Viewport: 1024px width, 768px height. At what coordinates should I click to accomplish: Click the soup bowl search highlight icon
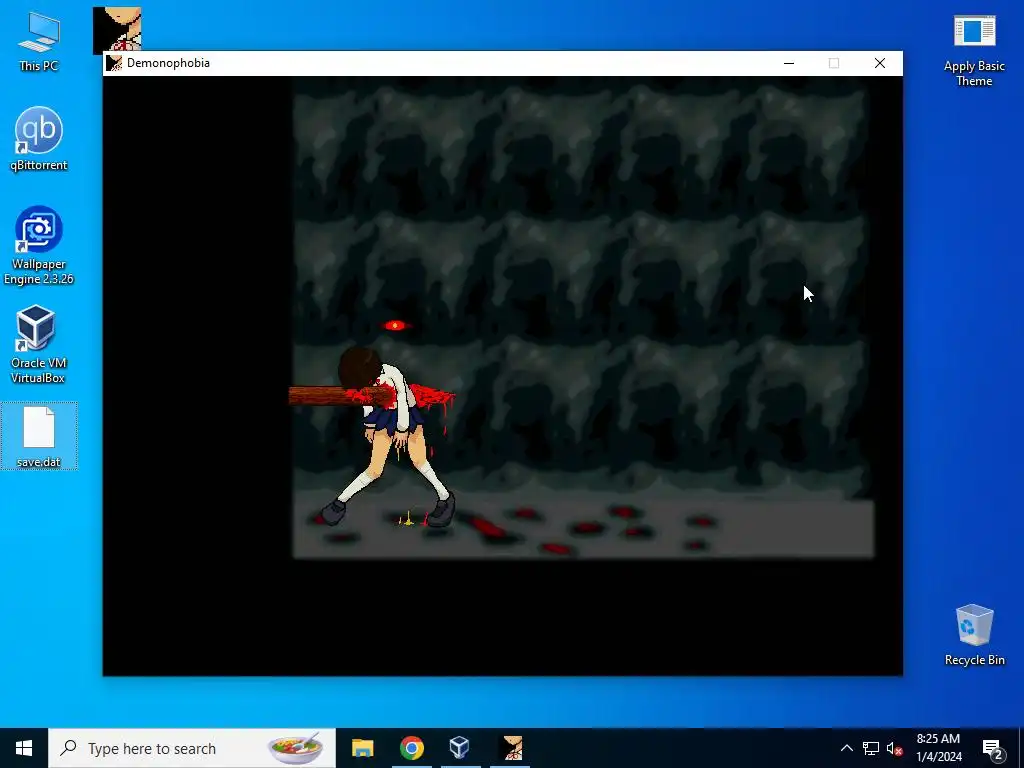[x=296, y=748]
